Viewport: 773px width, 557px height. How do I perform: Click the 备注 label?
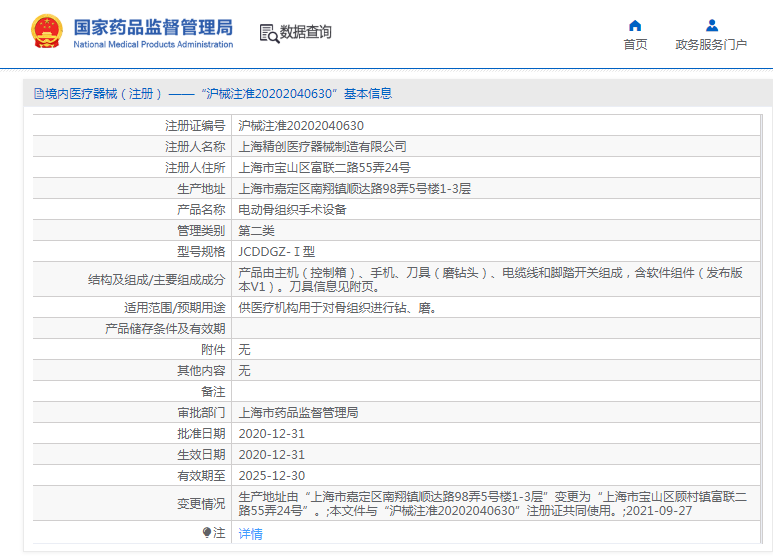213,392
